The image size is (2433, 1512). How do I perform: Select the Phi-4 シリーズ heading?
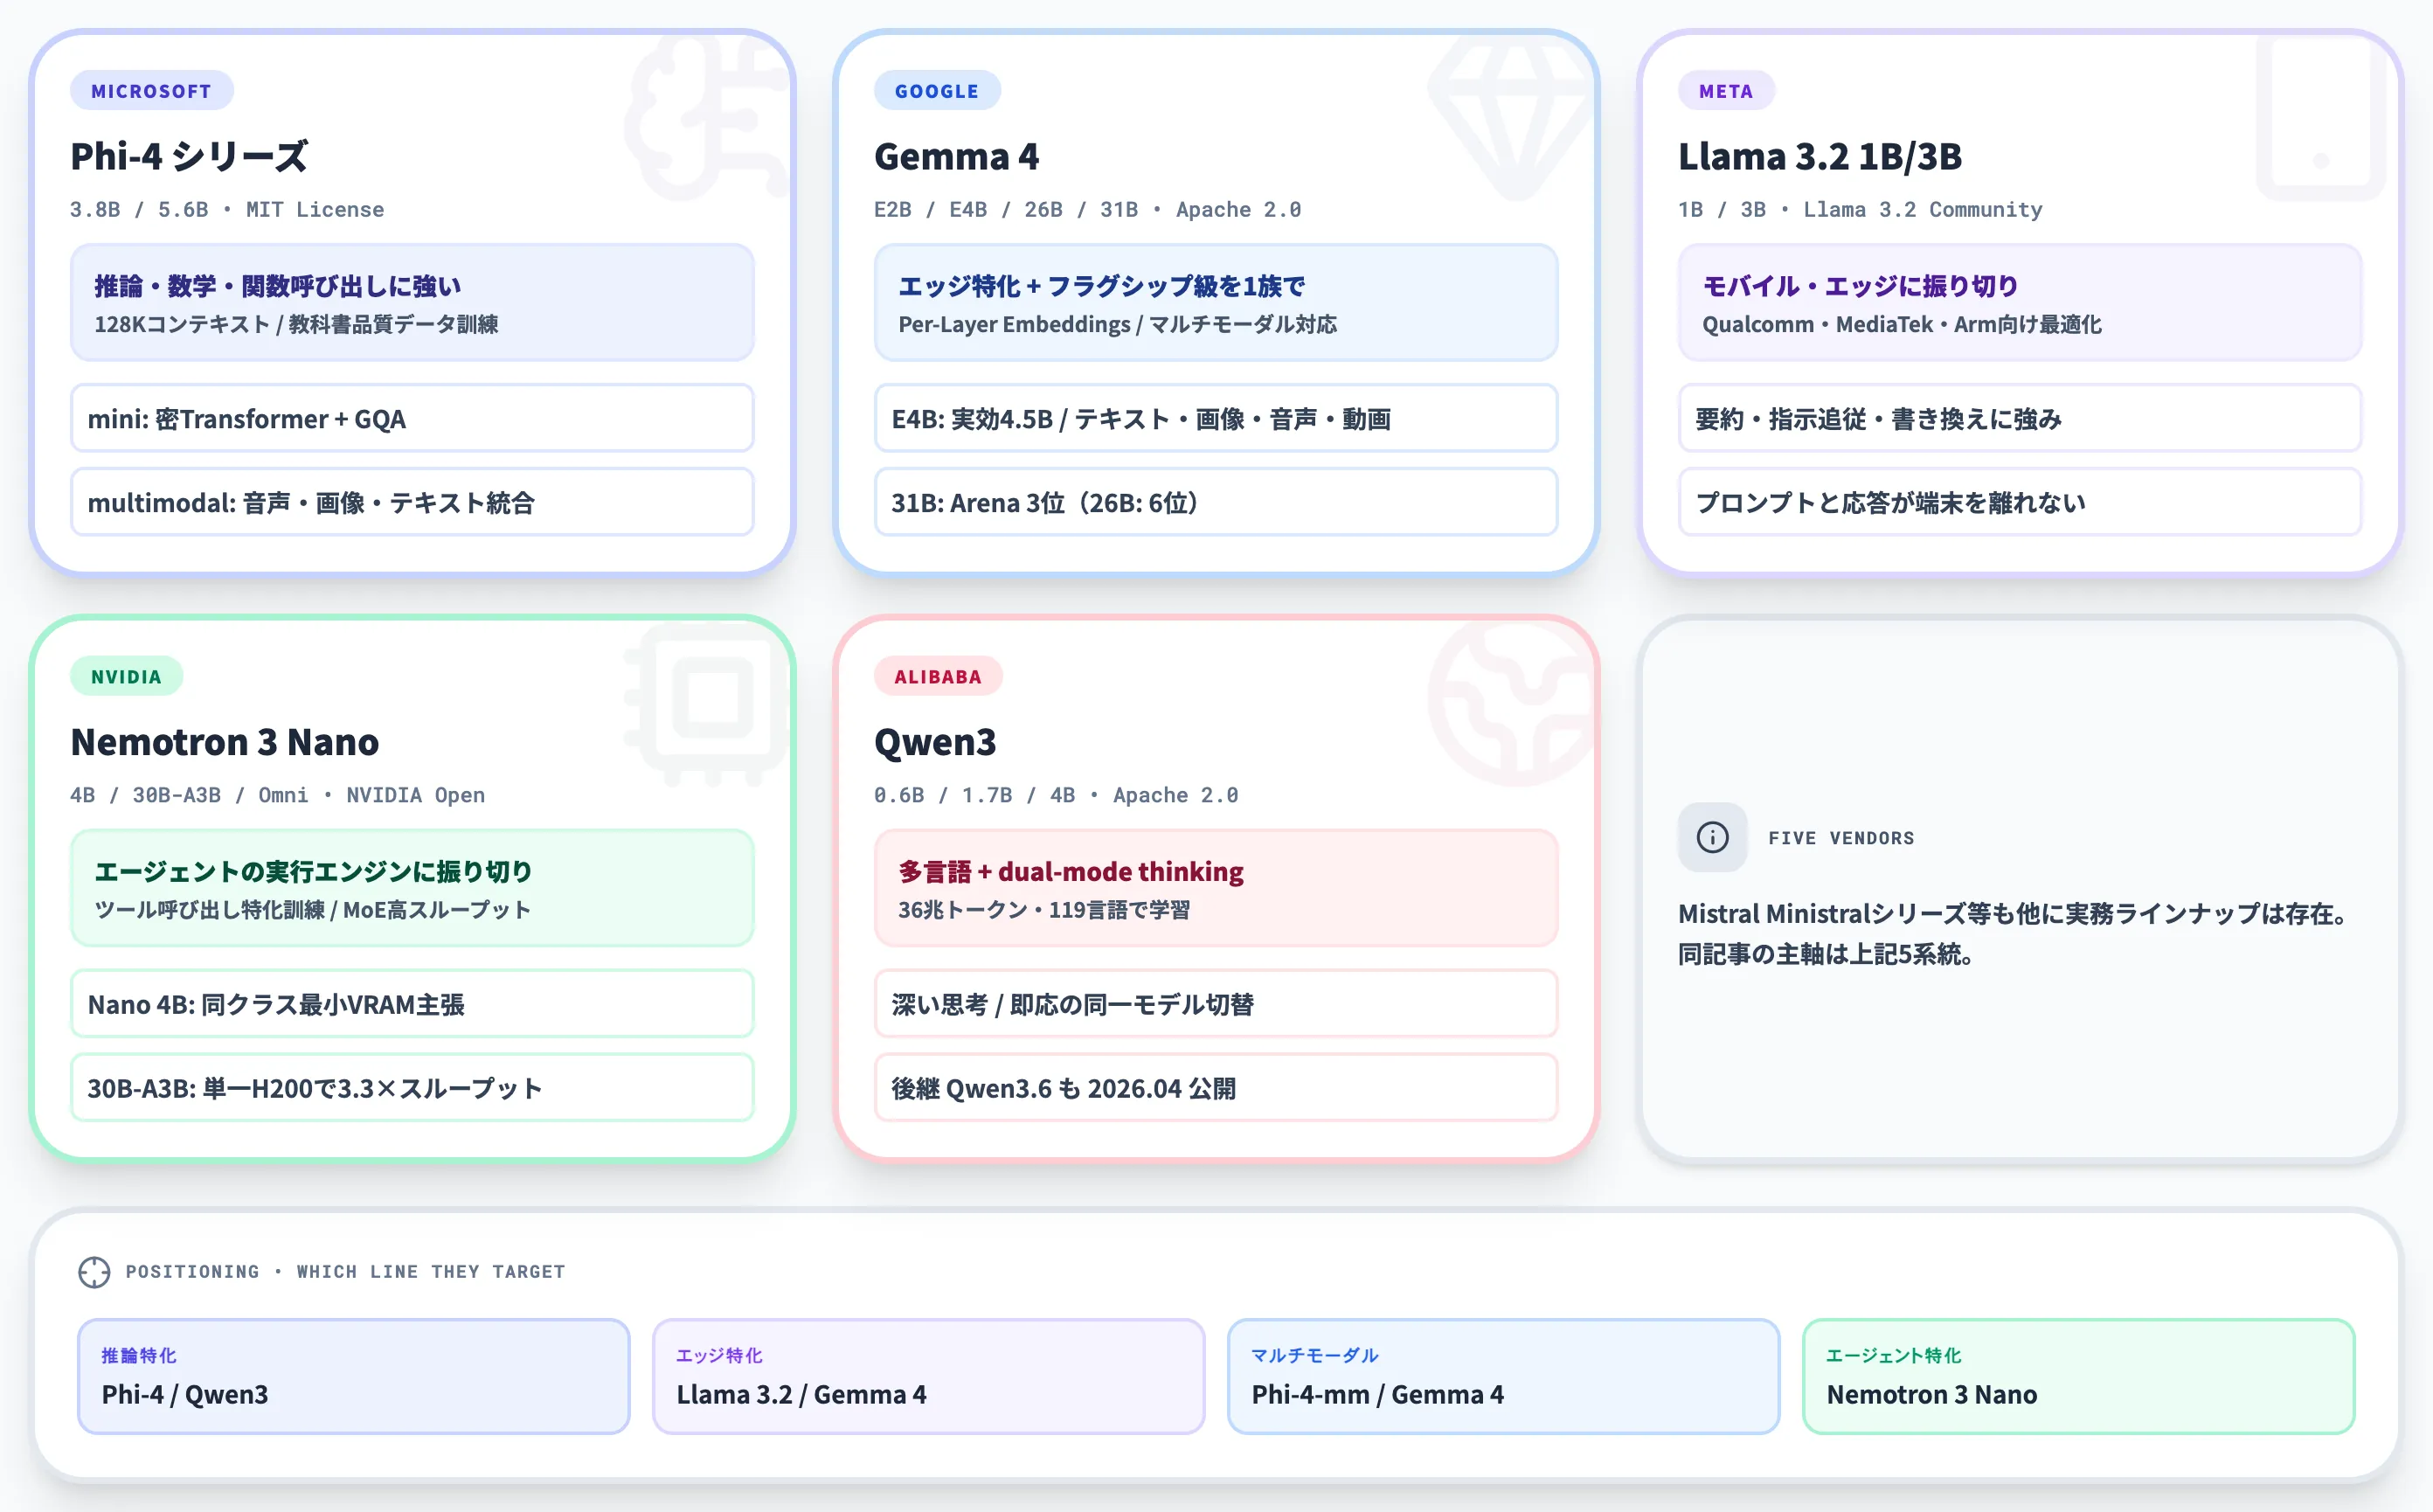(x=189, y=156)
